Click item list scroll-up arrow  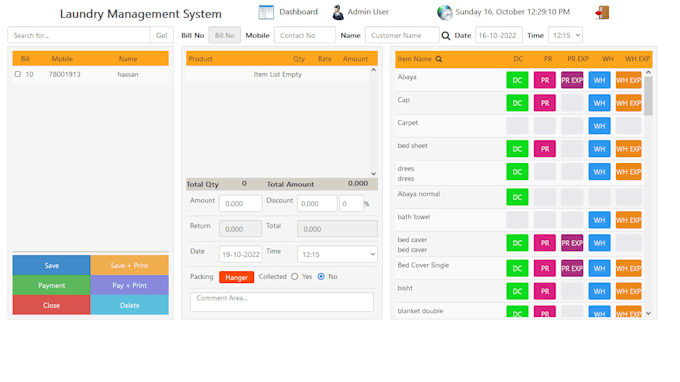pos(648,72)
